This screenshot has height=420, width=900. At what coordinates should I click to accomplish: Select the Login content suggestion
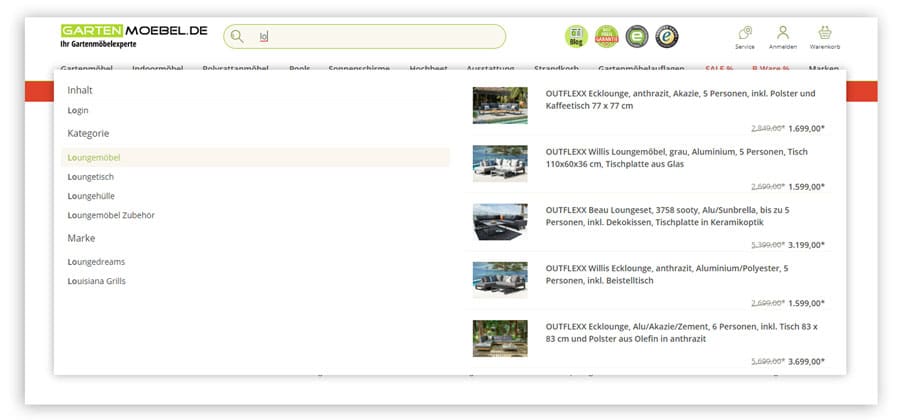pos(78,110)
